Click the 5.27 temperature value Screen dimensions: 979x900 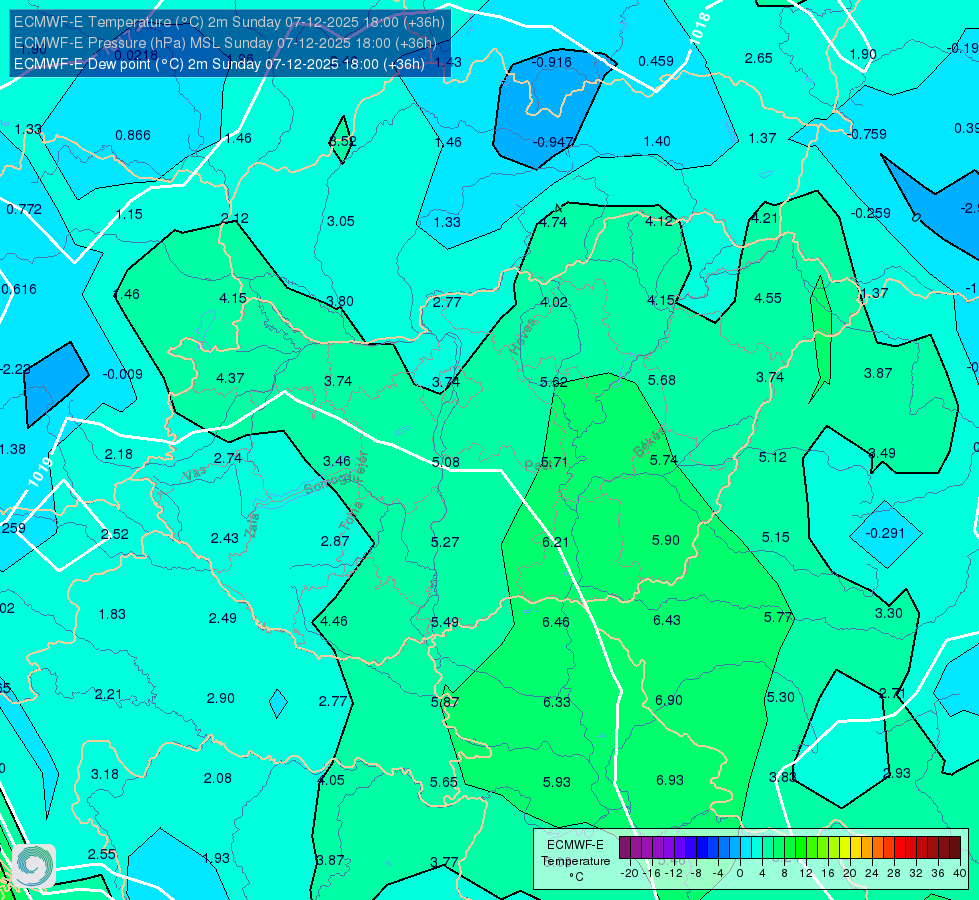[x=445, y=542]
